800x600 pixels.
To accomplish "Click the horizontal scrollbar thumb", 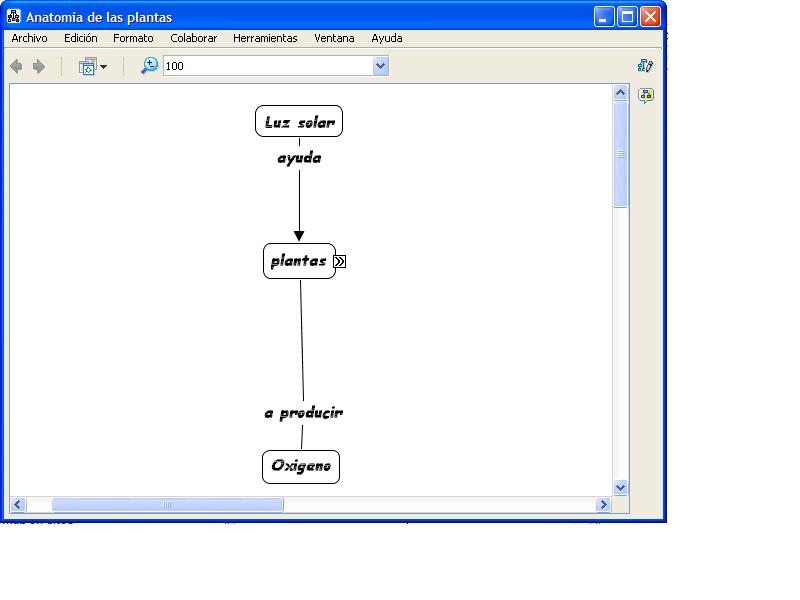I will pos(167,505).
